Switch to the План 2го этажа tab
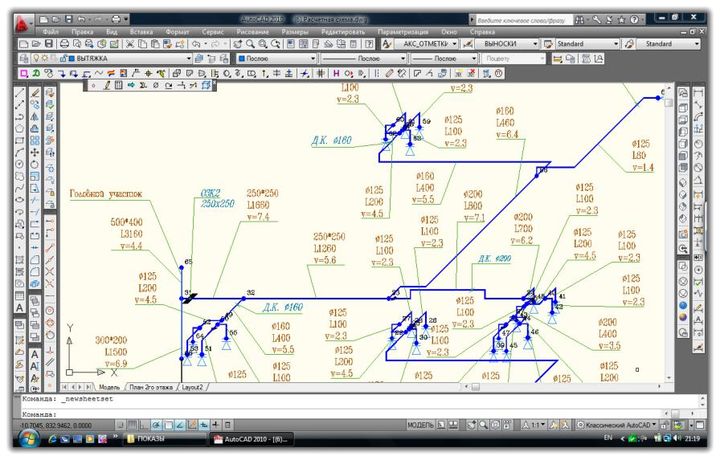 pos(151,387)
